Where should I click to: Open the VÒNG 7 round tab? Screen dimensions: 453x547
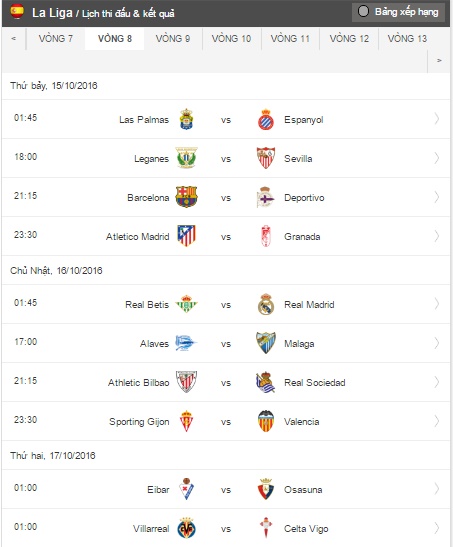pos(55,39)
